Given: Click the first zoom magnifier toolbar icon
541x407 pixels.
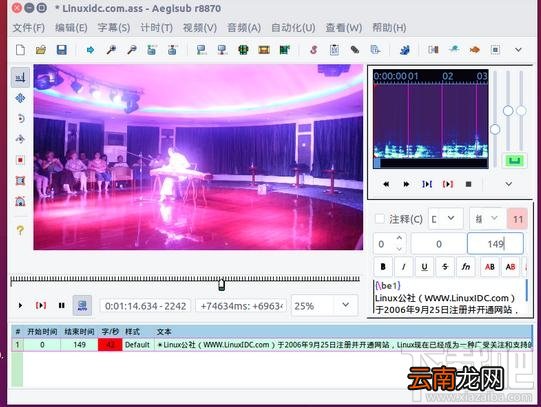Looking at the screenshot, I should [x=111, y=50].
